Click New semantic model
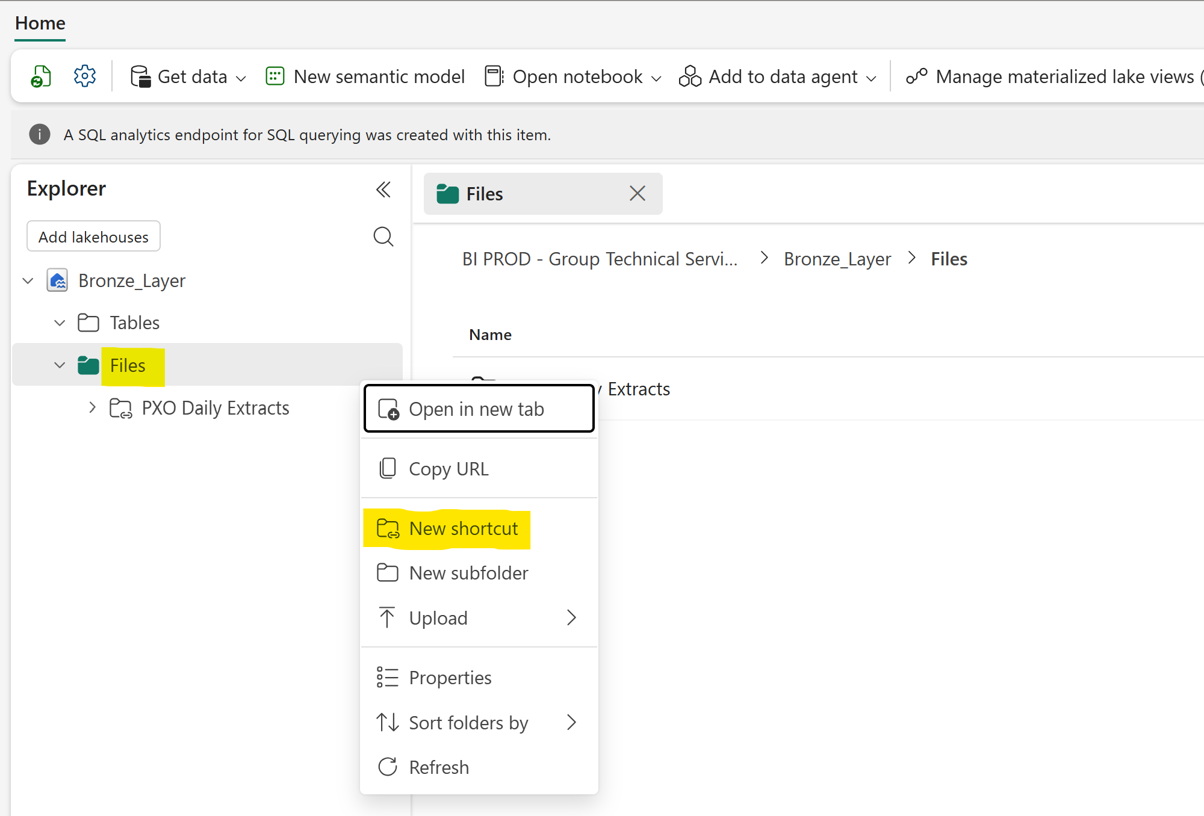1204x816 pixels. point(365,76)
